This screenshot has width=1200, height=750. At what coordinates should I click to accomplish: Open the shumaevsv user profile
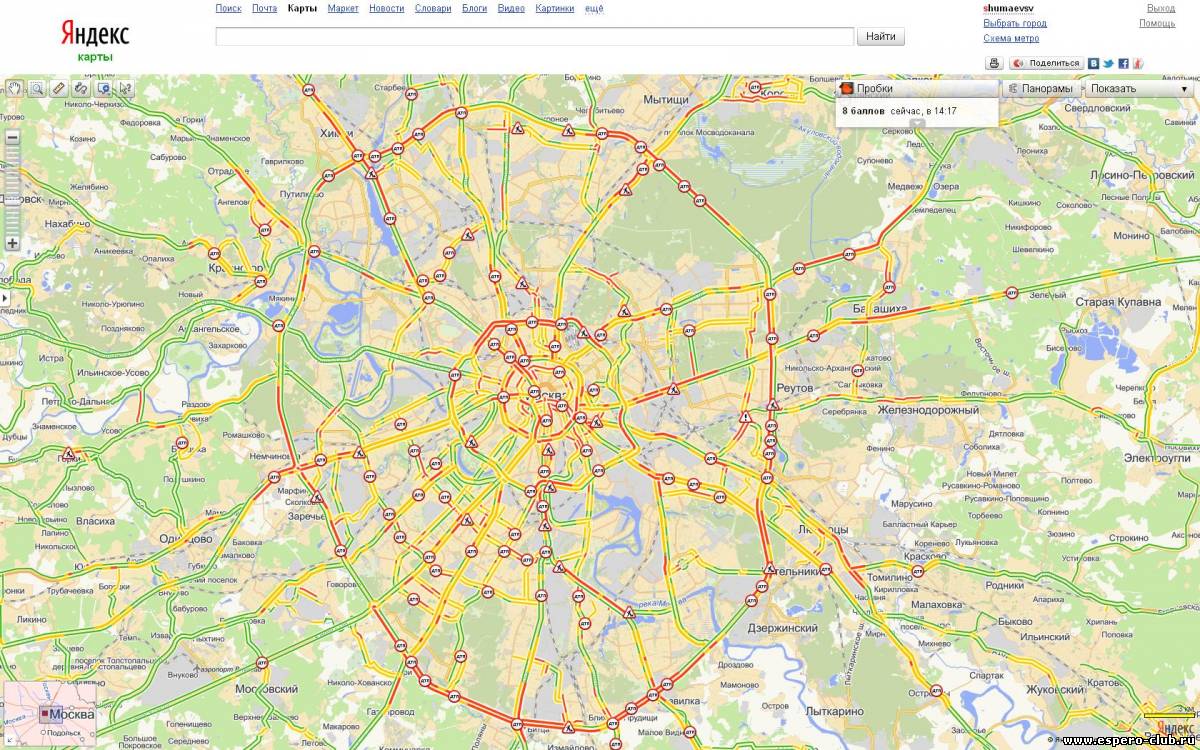pyautogui.click(x=1008, y=8)
